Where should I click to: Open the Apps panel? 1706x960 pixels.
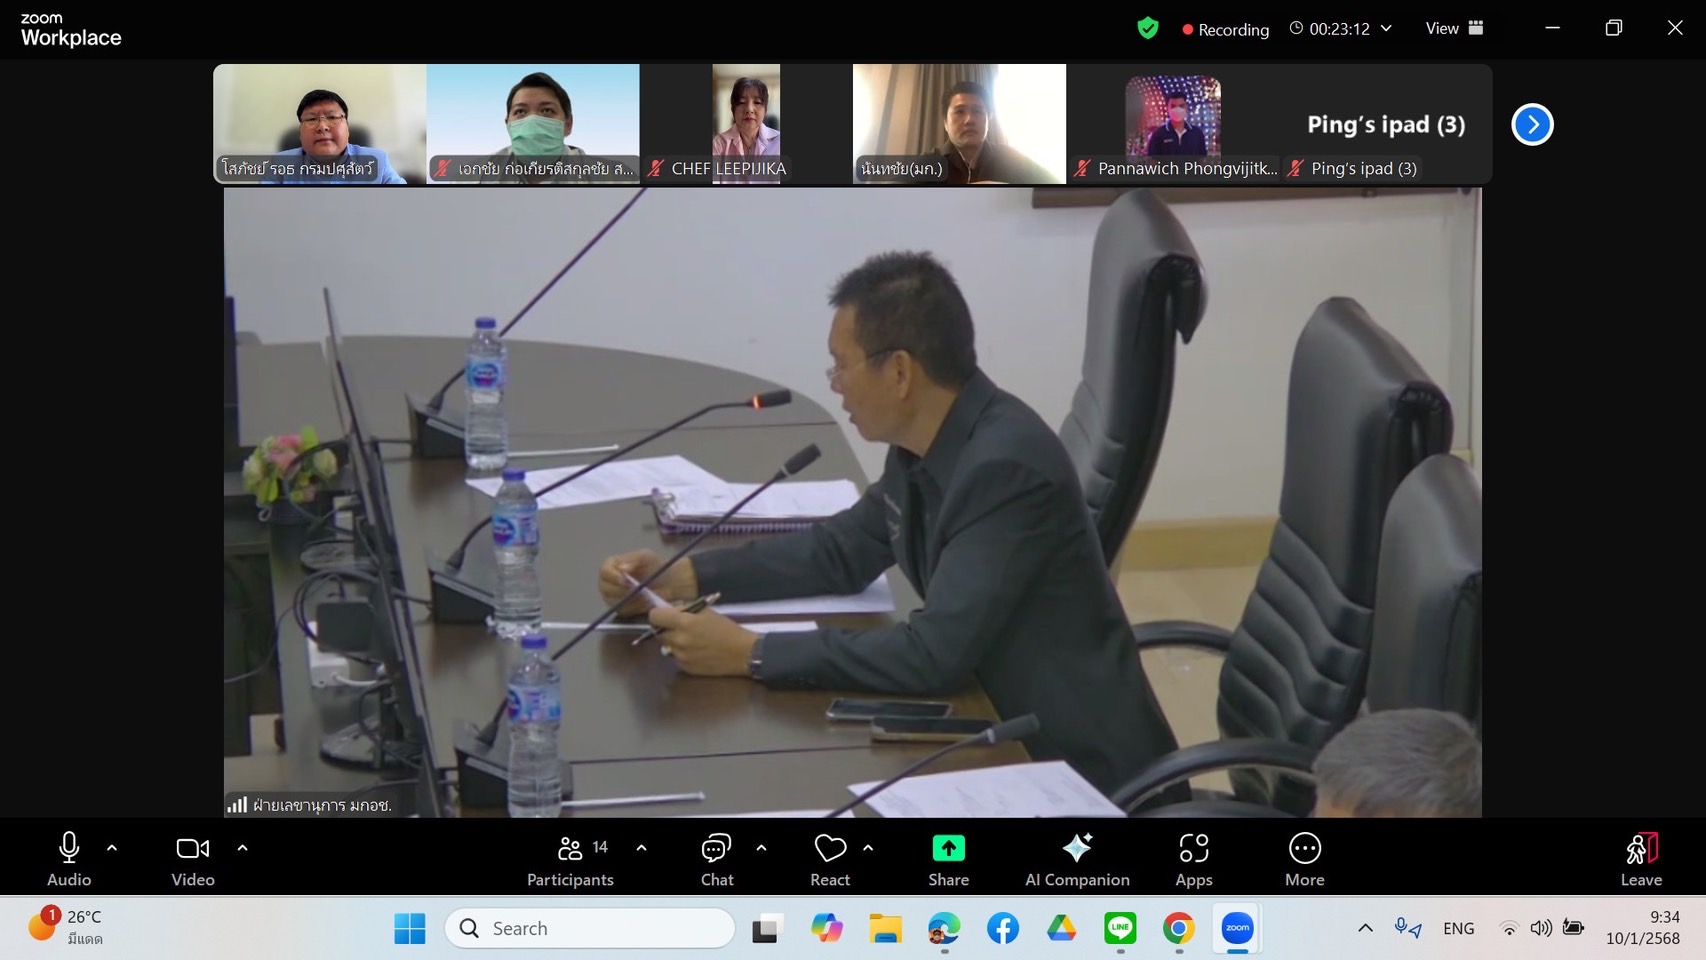[1193, 859]
